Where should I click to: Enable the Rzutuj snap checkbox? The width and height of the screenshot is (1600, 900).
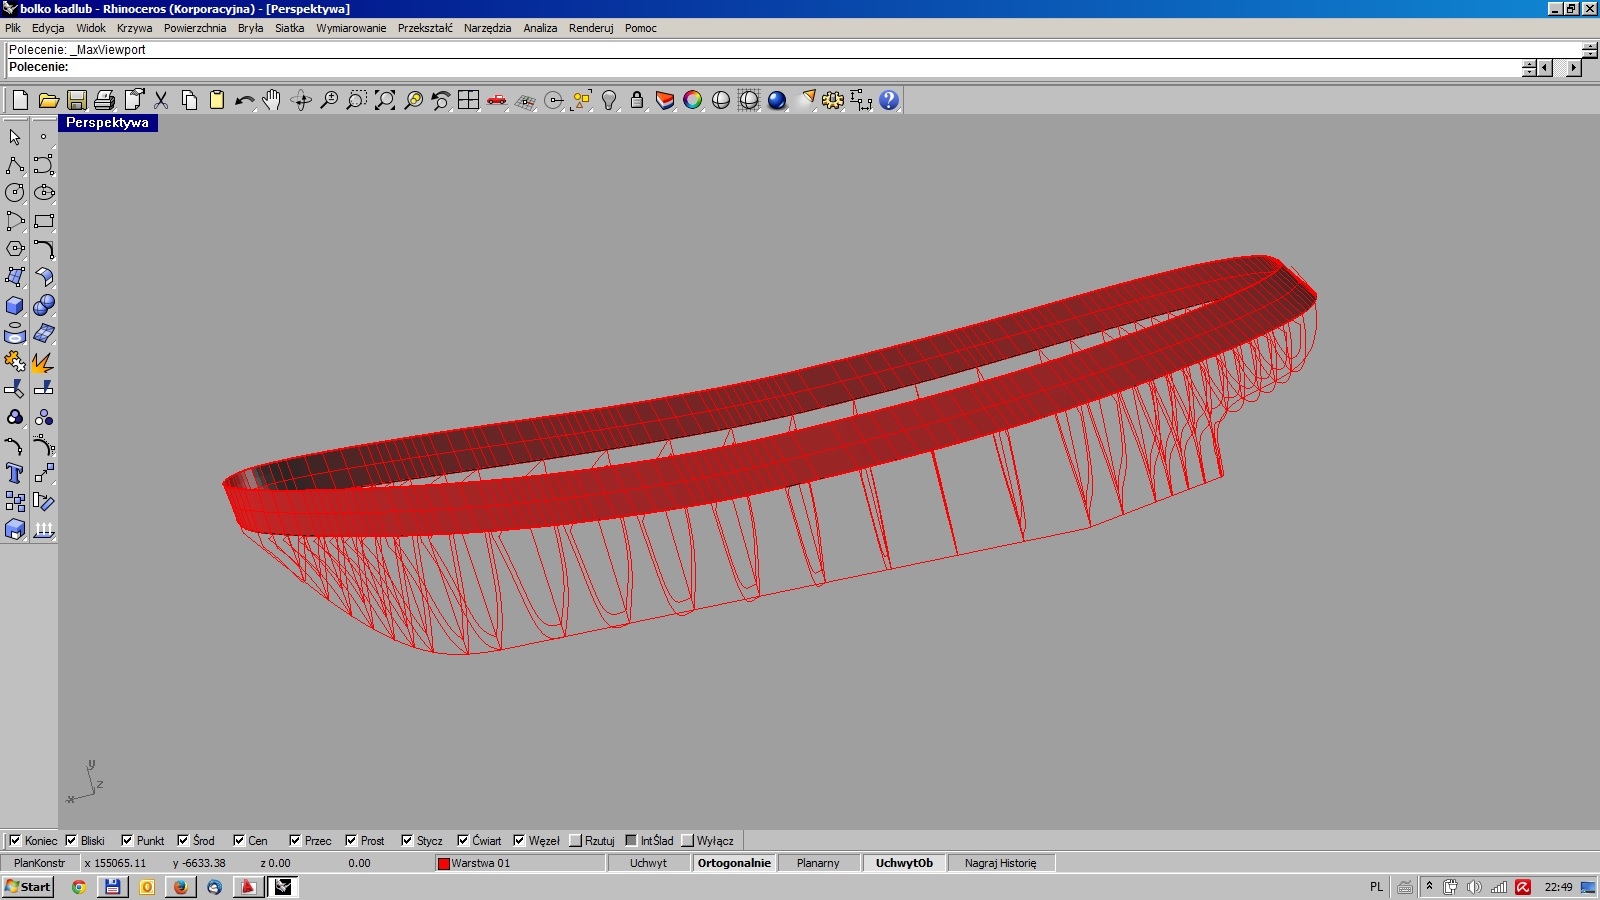(575, 841)
